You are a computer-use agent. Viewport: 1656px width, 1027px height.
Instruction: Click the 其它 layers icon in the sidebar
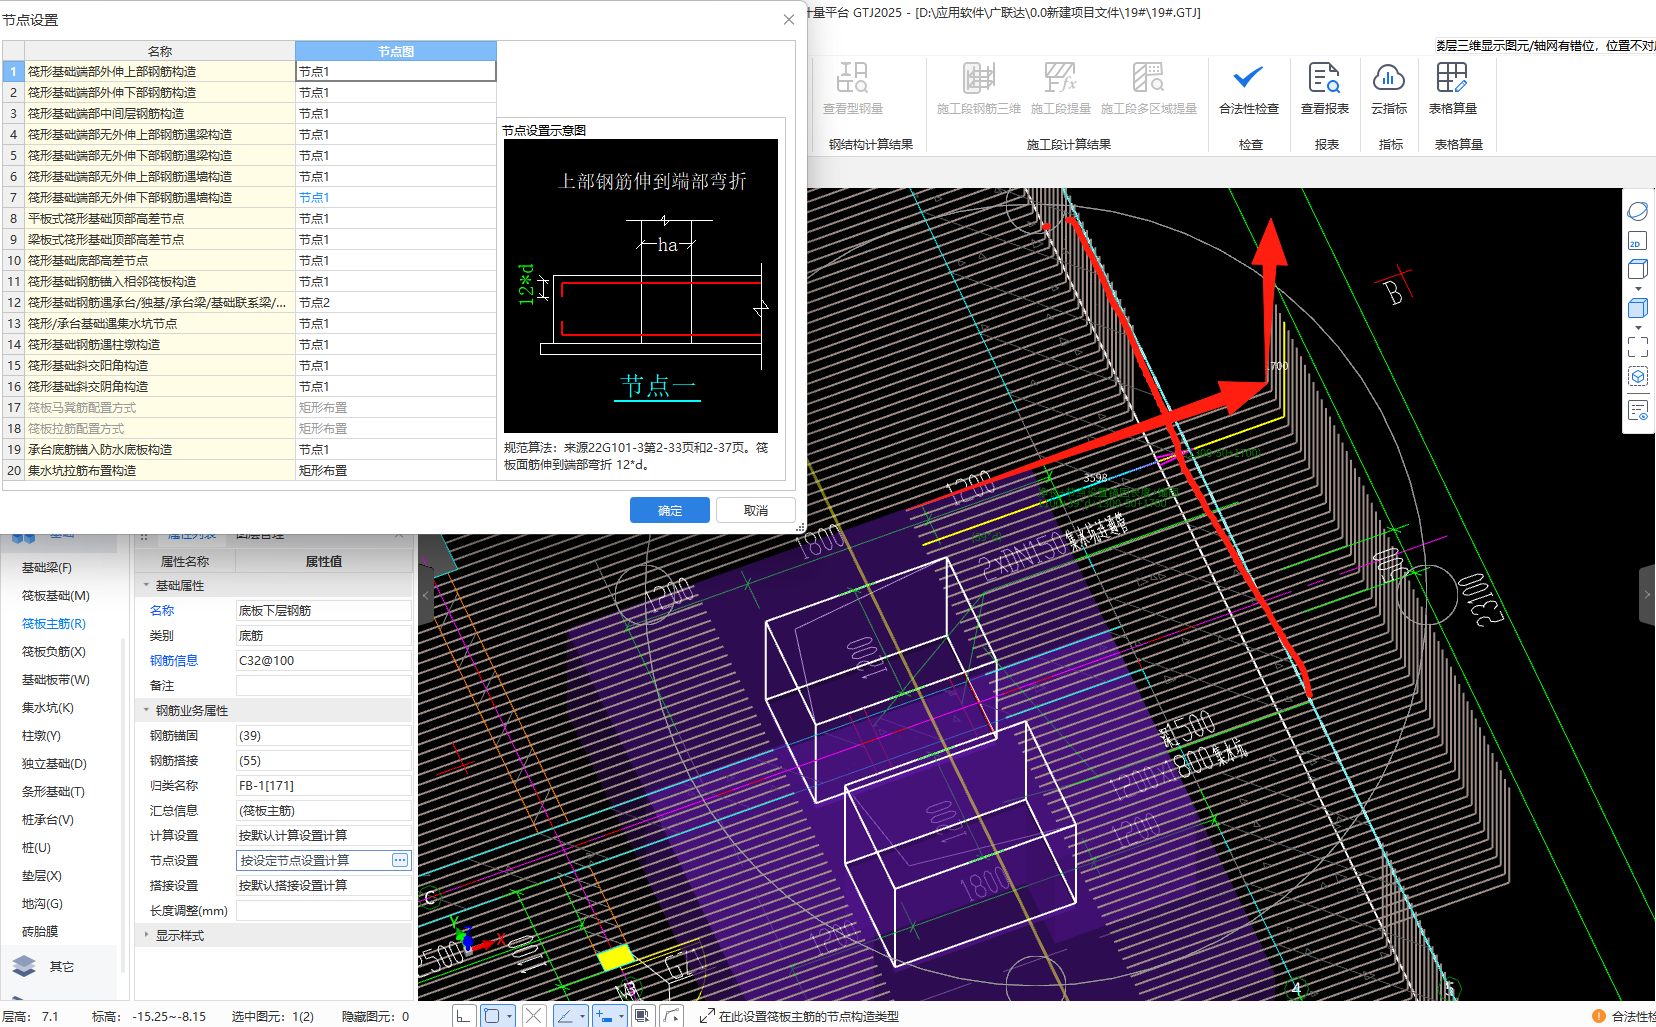click(x=24, y=966)
